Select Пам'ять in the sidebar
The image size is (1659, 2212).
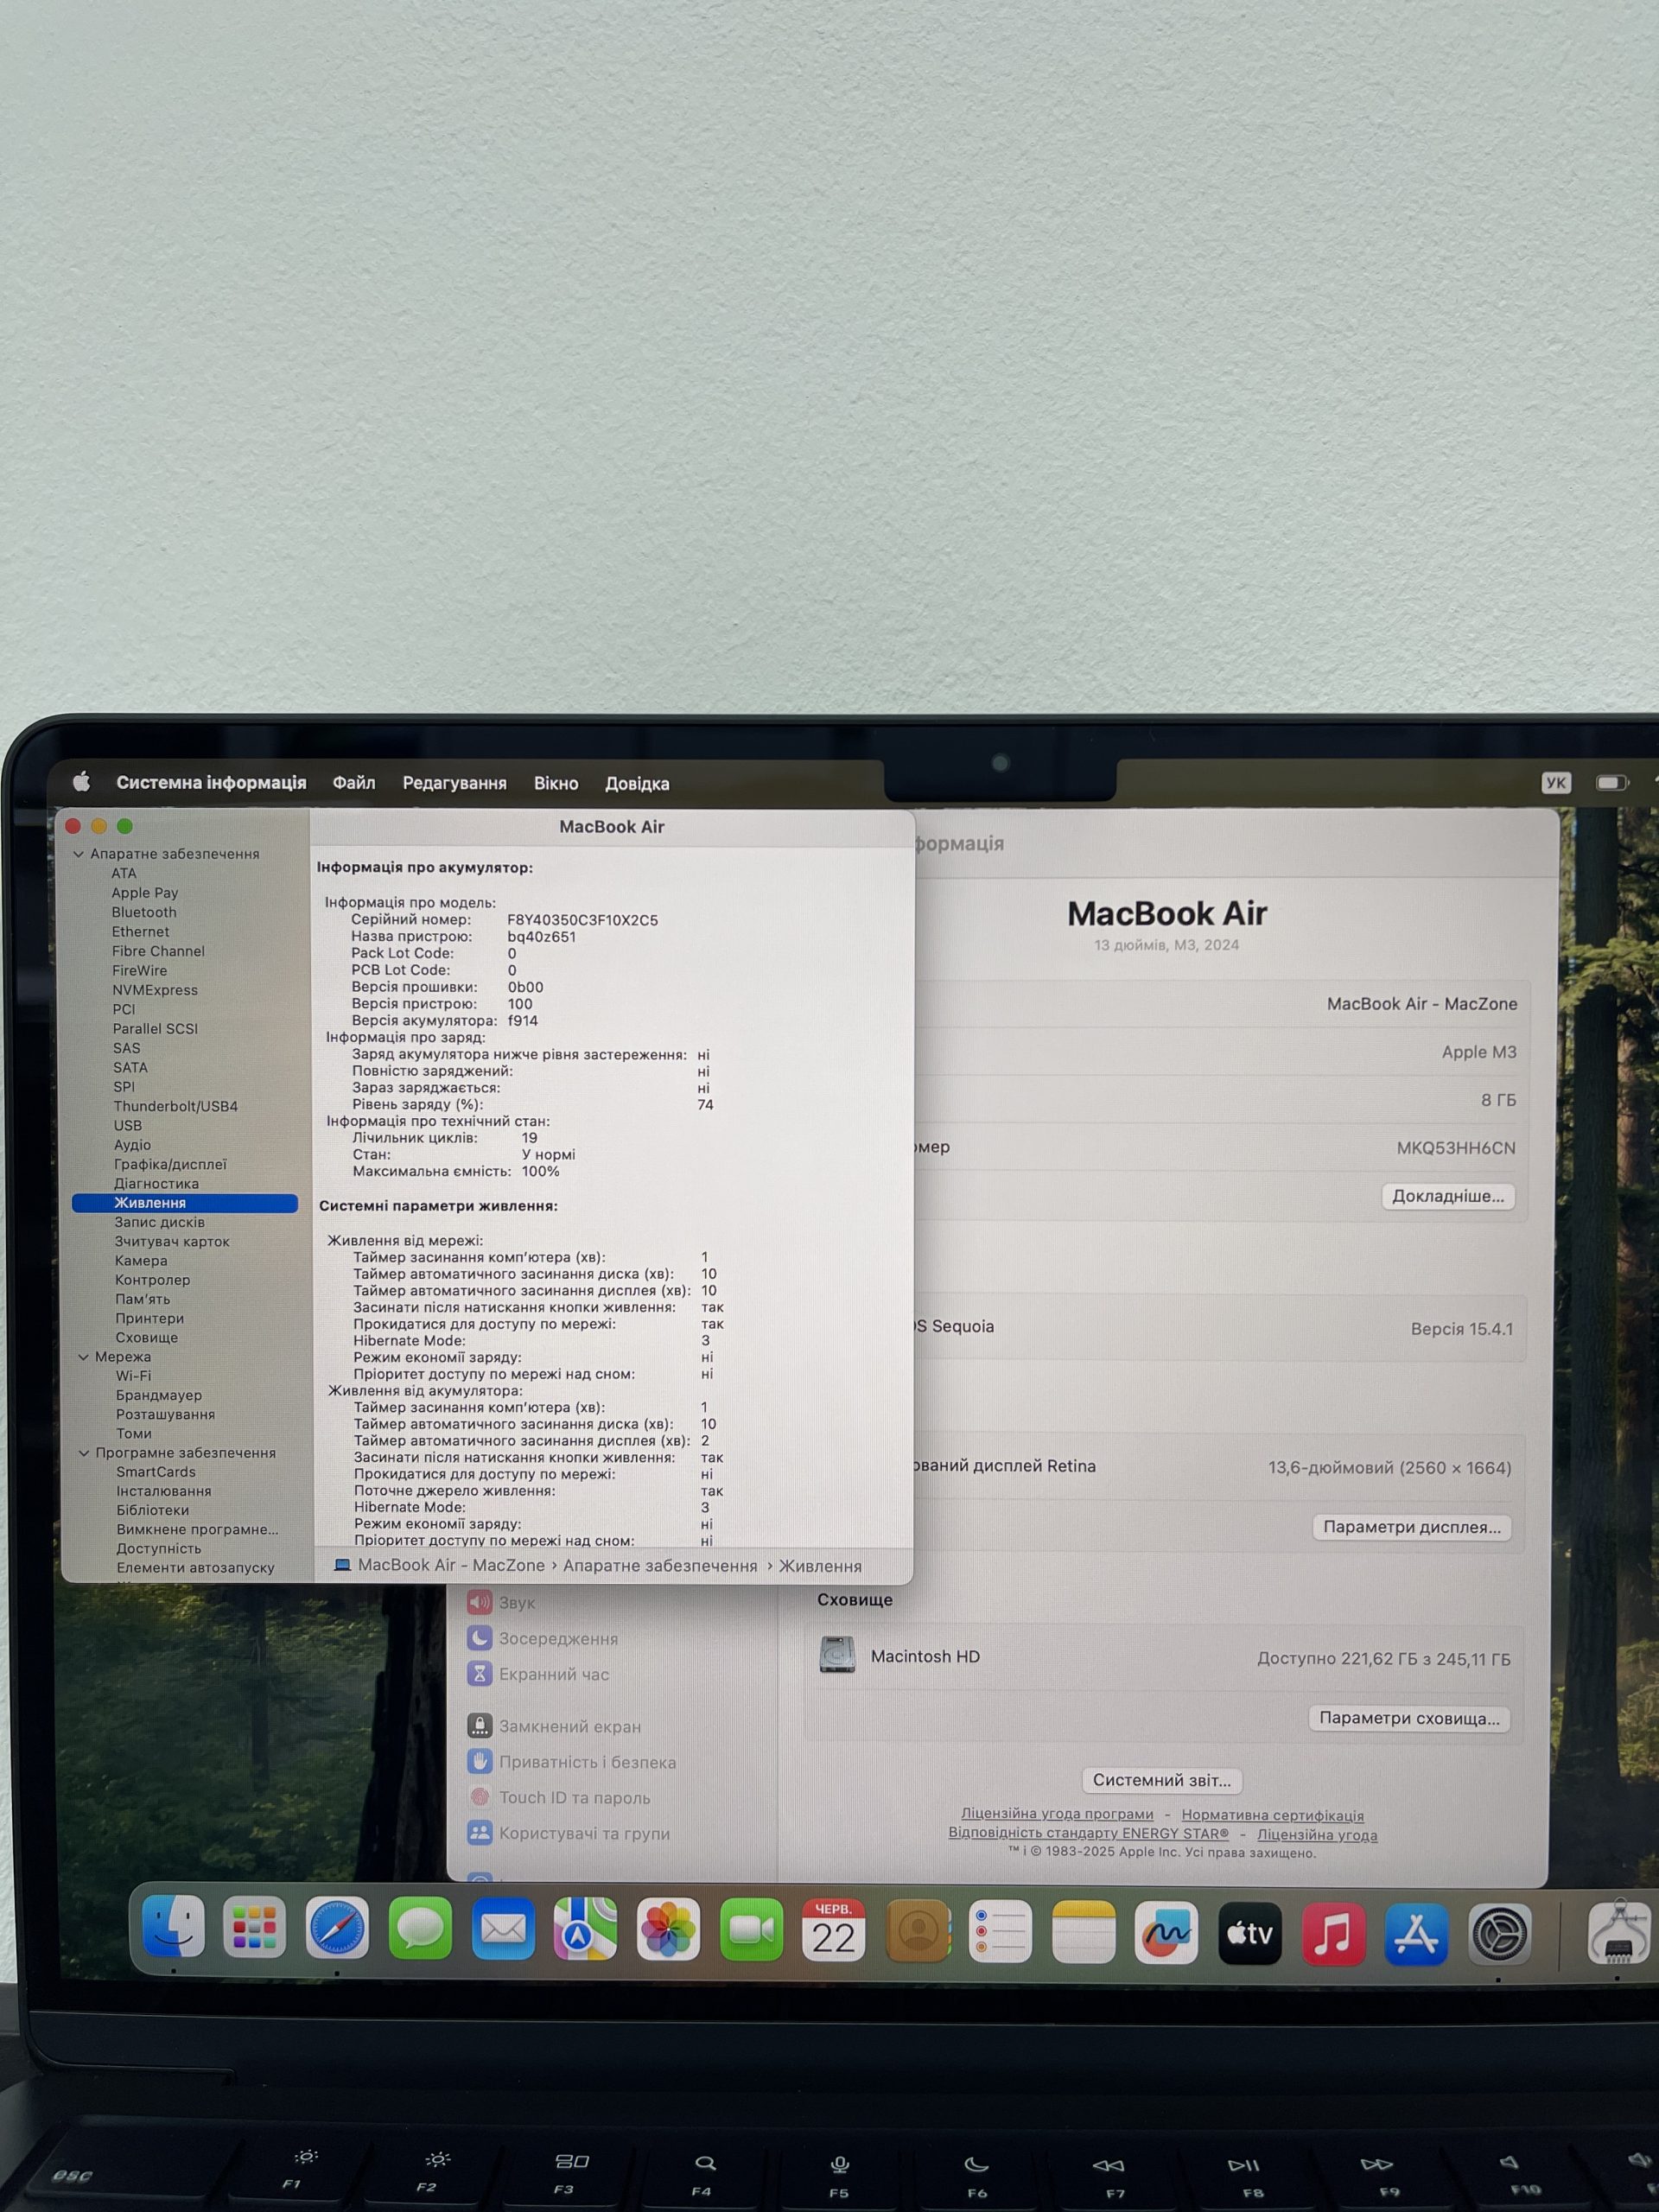[142, 1299]
